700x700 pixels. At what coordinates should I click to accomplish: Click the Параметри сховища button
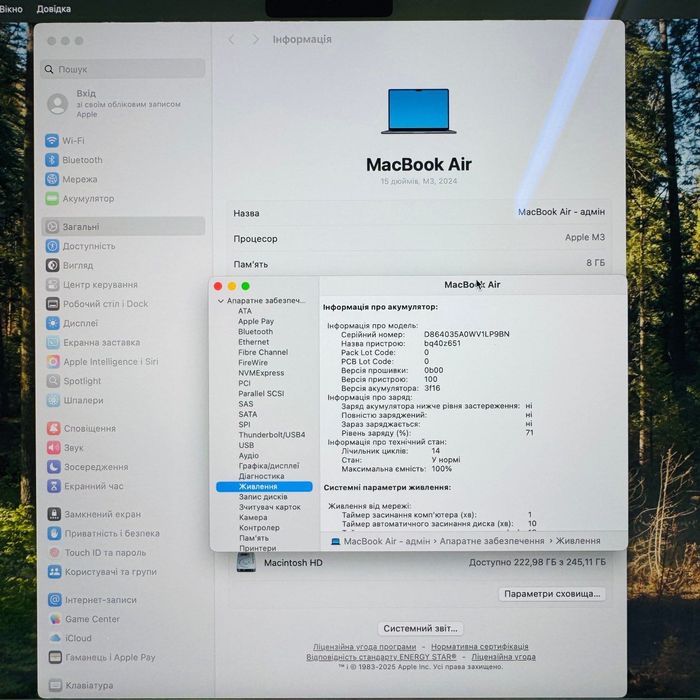pyautogui.click(x=552, y=594)
